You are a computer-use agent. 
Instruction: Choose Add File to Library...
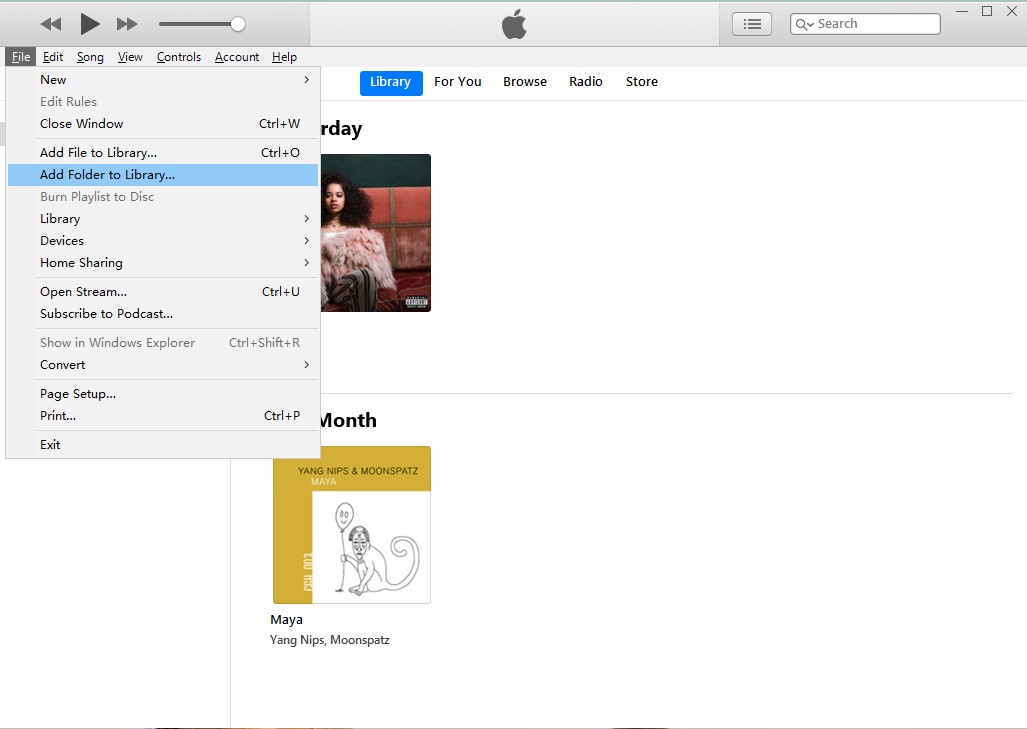(163, 153)
